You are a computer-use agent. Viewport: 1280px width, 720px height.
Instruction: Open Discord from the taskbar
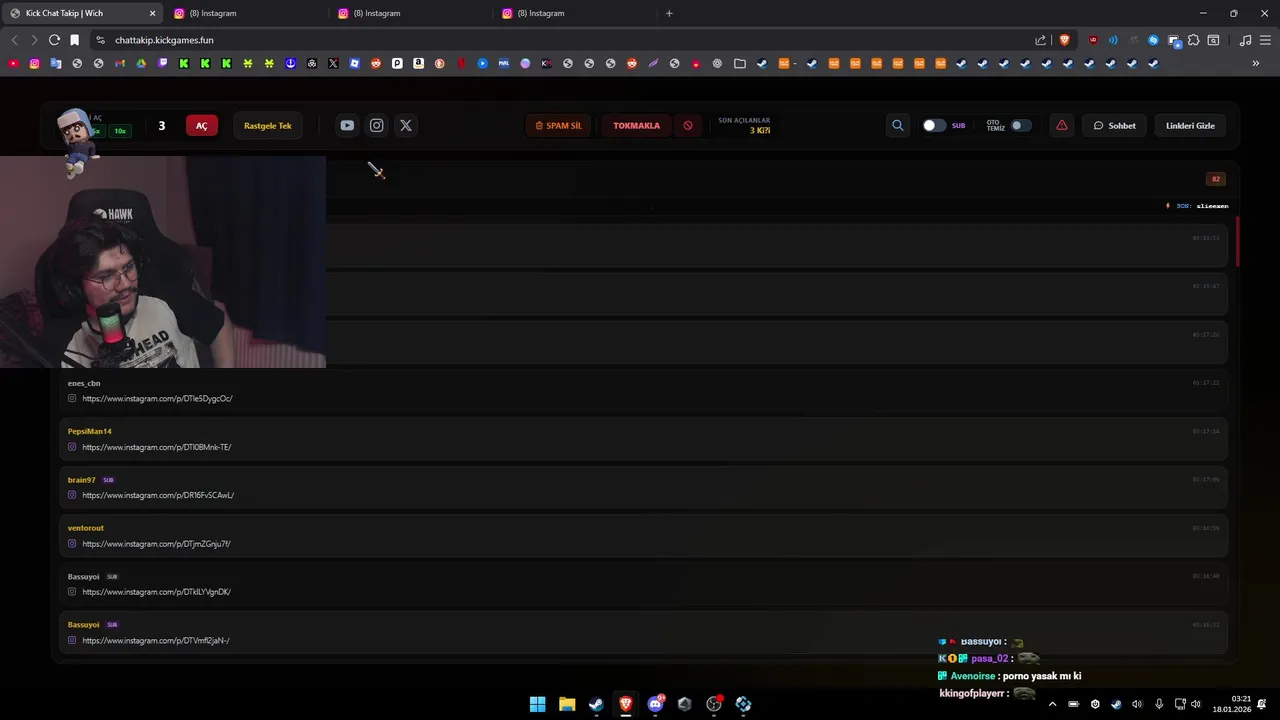[655, 704]
